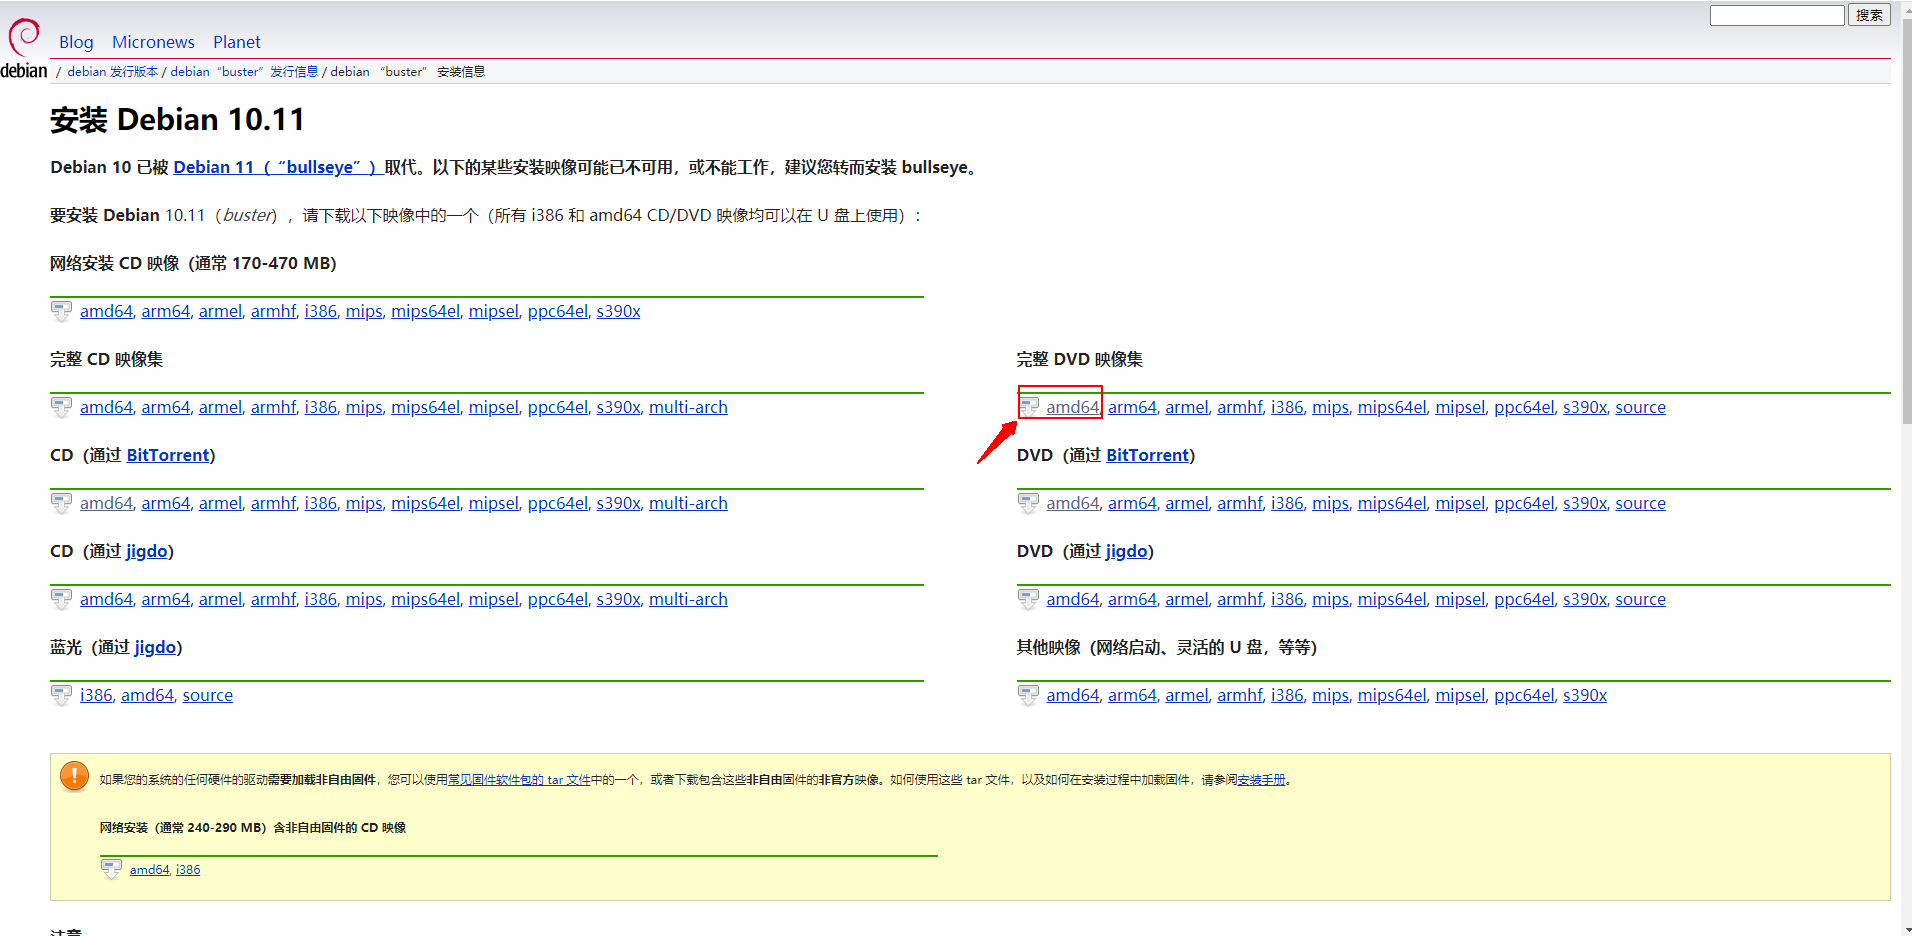Screen dimensions: 1912x936
Task: Download amd64 network install CD image
Action: coord(106,311)
